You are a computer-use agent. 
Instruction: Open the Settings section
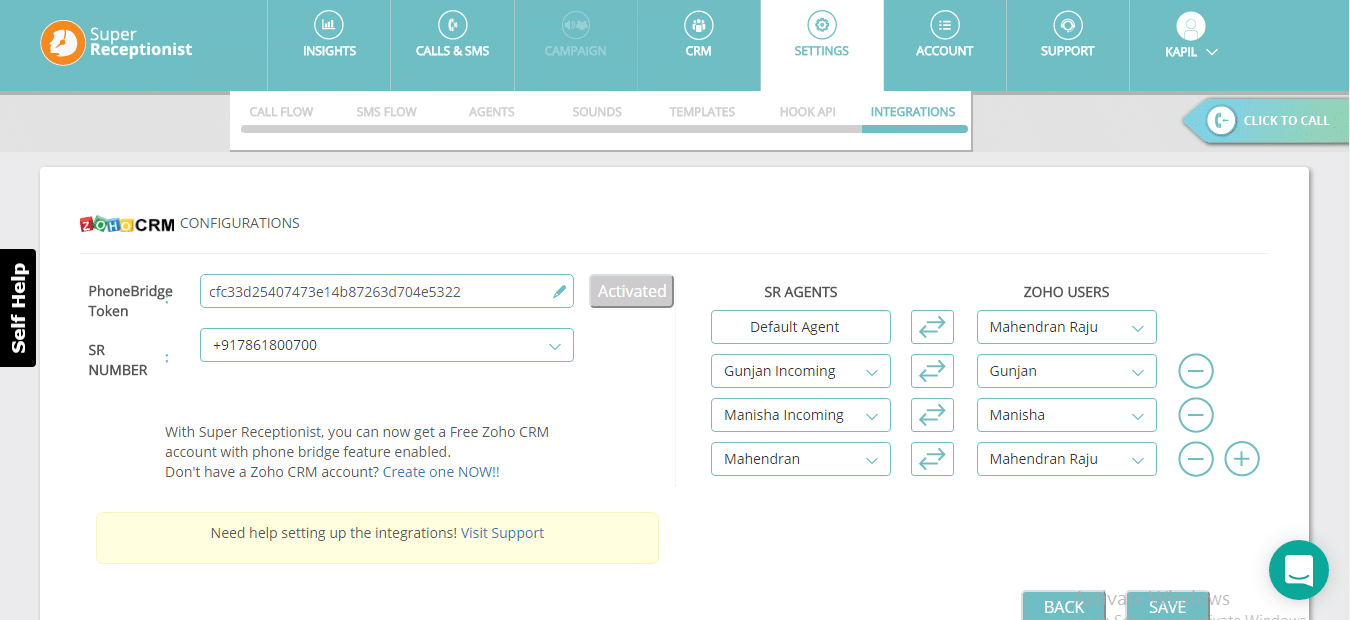[821, 46]
